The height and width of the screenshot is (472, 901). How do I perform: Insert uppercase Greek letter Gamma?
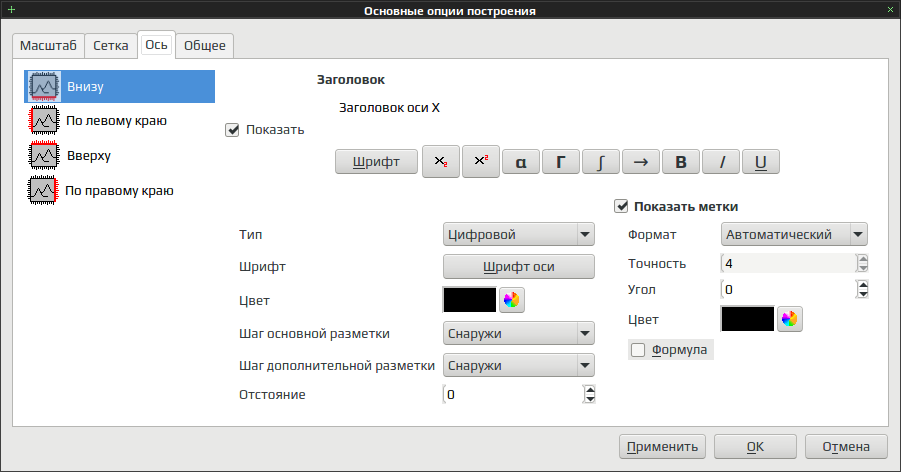[x=561, y=162]
